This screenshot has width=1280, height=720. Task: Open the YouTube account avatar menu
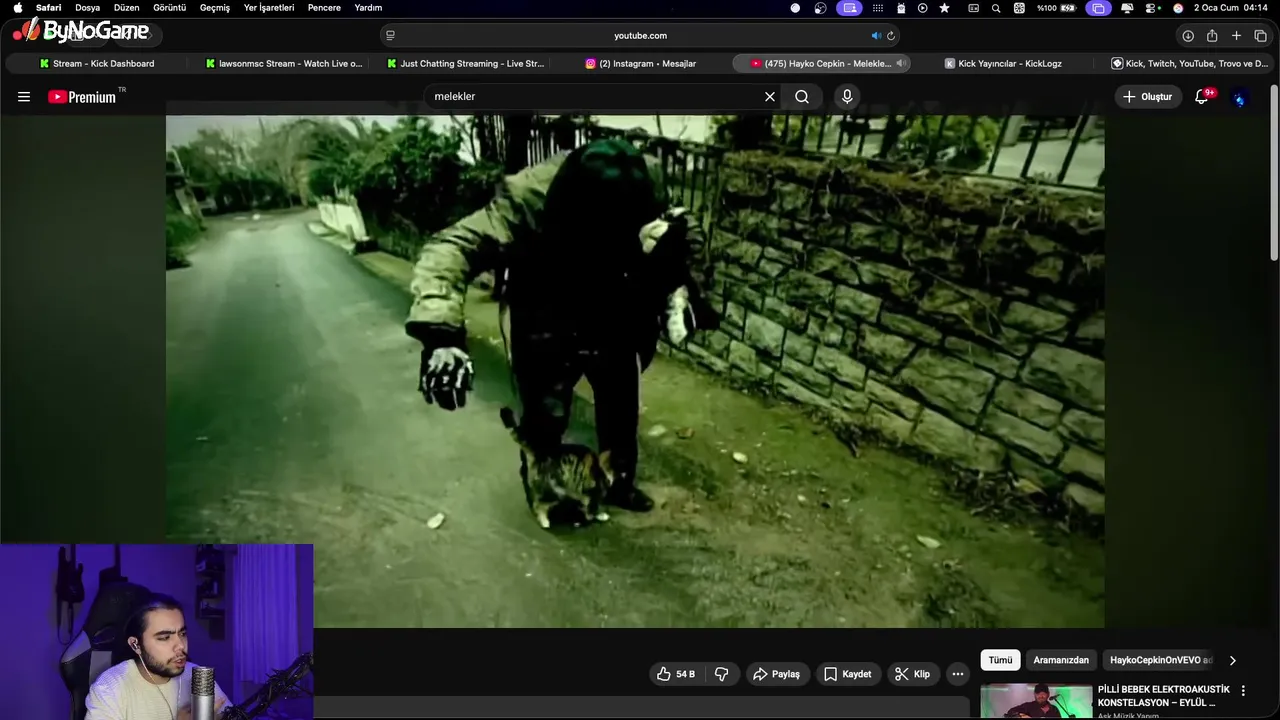click(1239, 98)
